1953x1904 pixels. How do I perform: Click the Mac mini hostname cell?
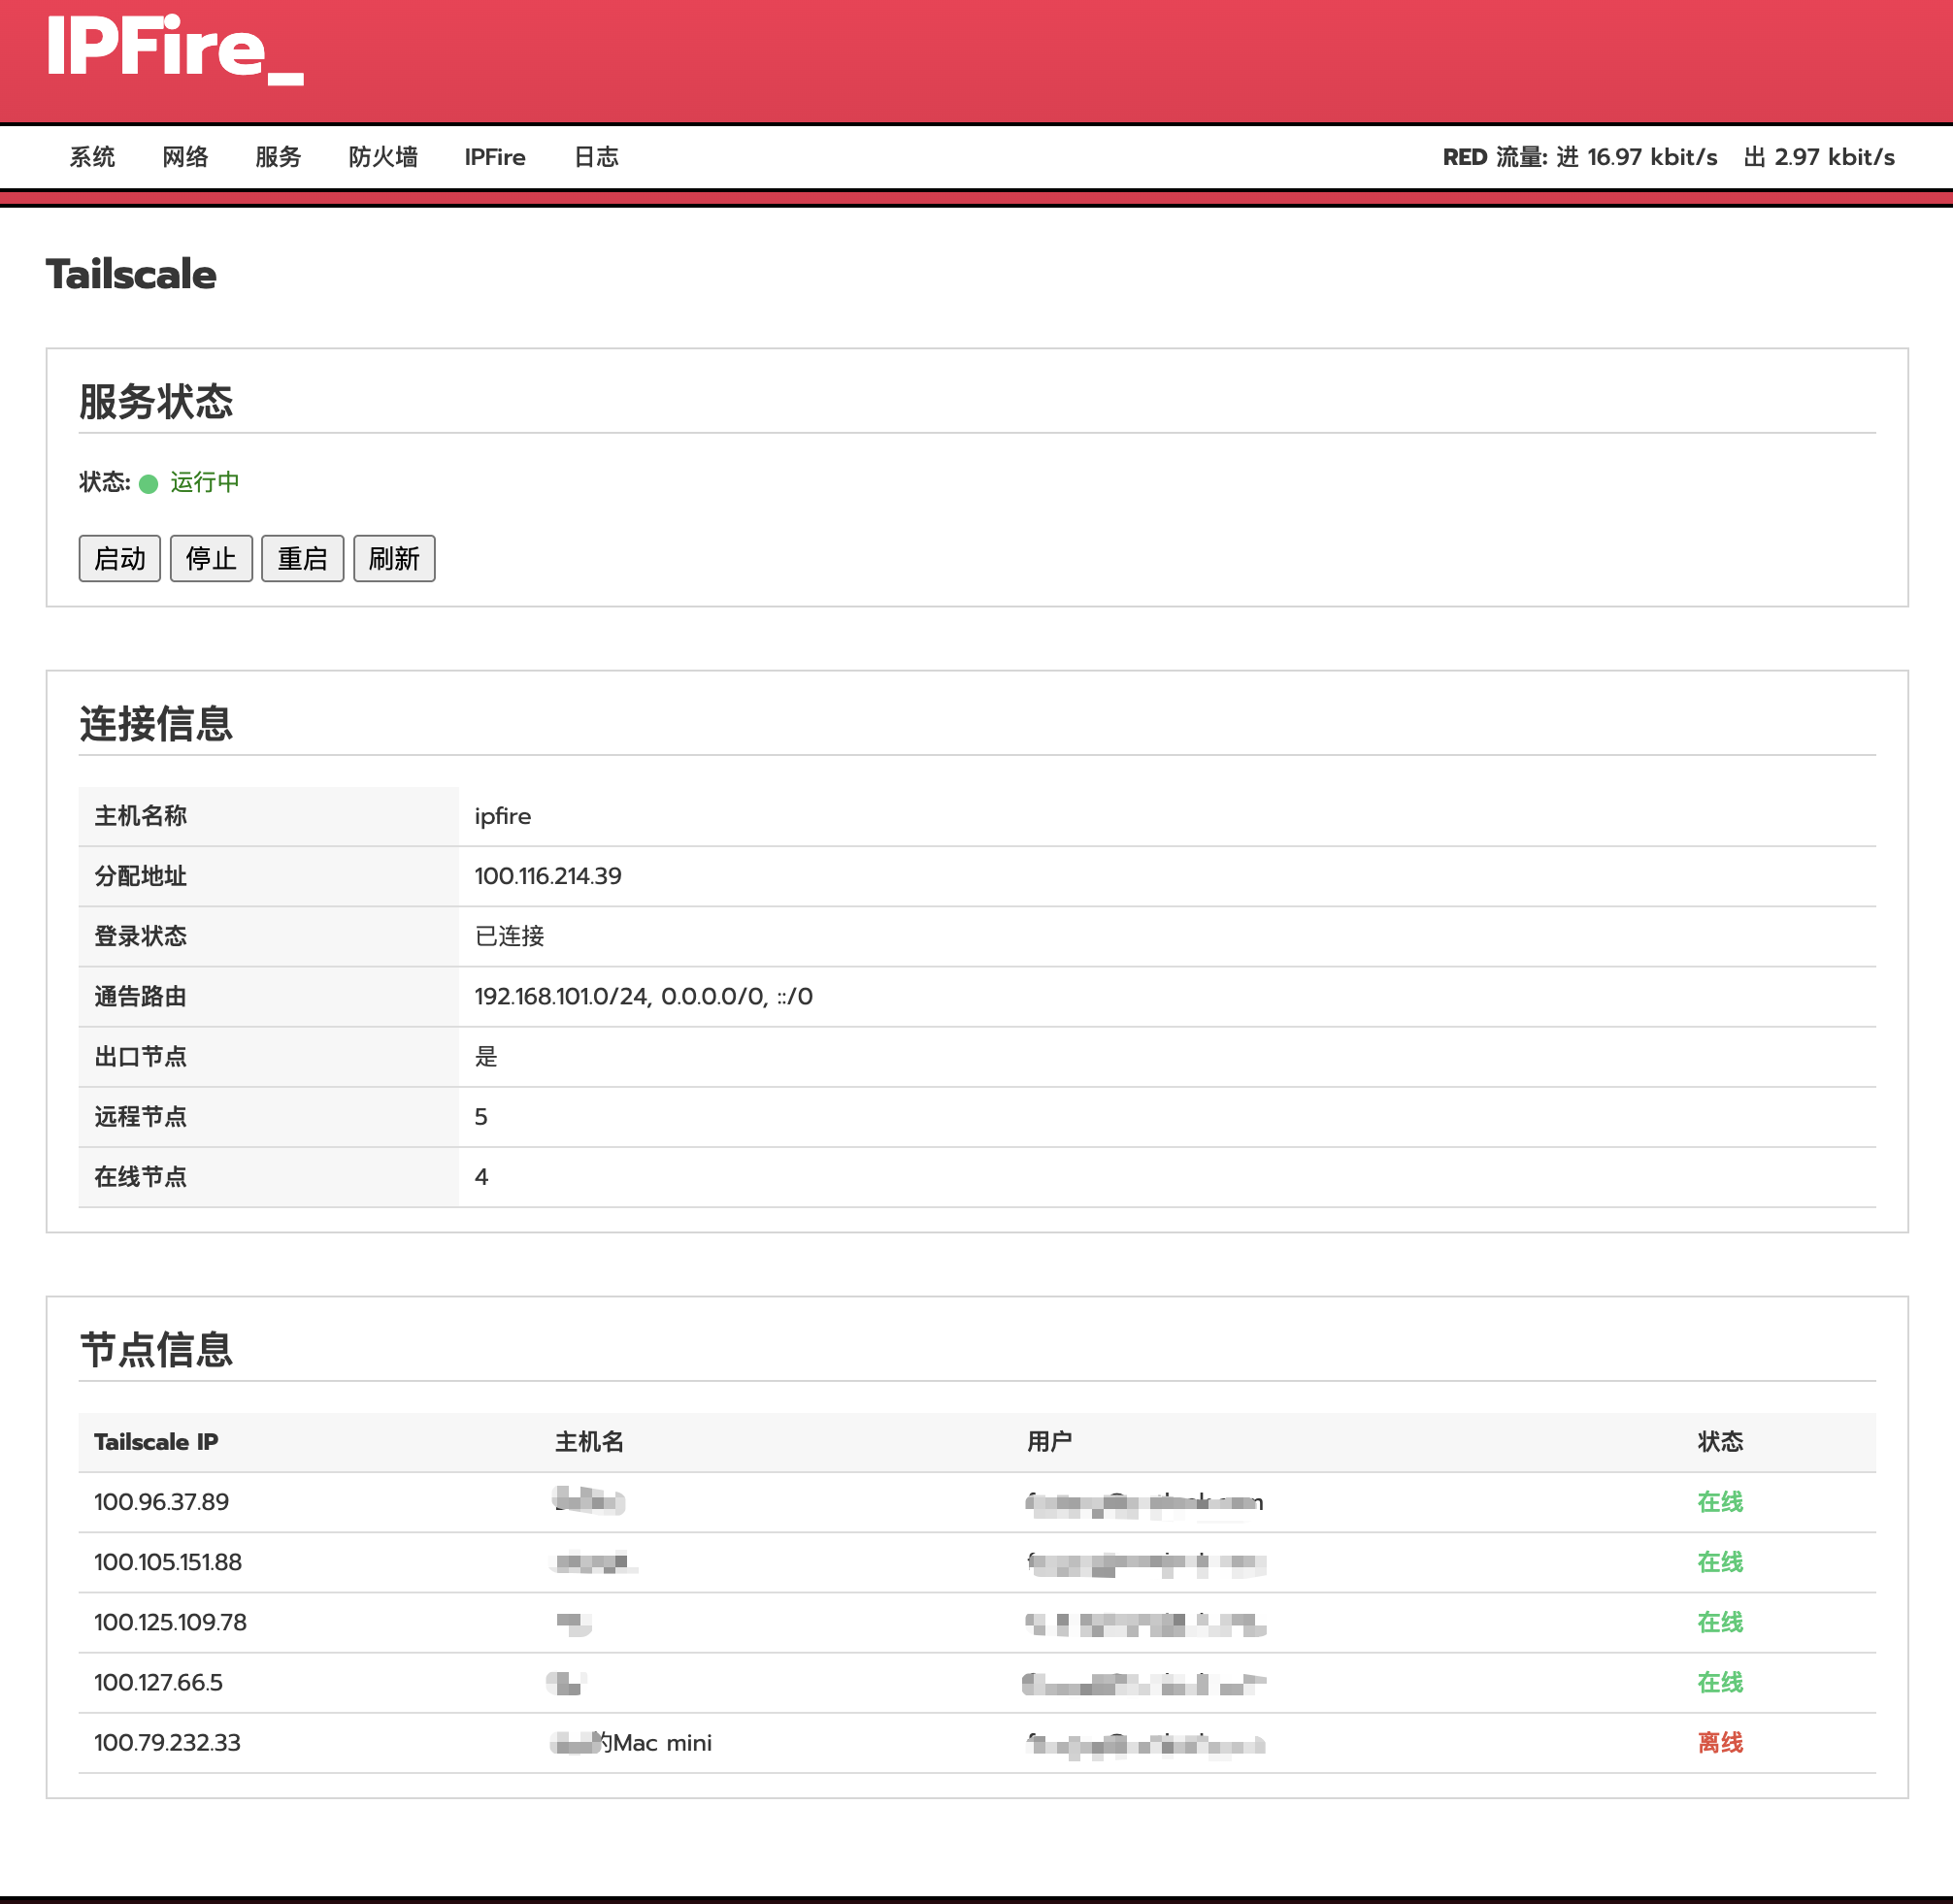pyautogui.click(x=632, y=1743)
